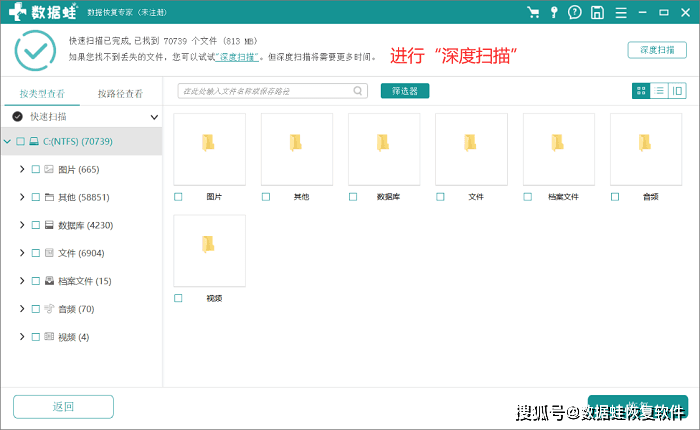The width and height of the screenshot is (700, 430).
Task: Click the 返回 back button
Action: pos(63,406)
